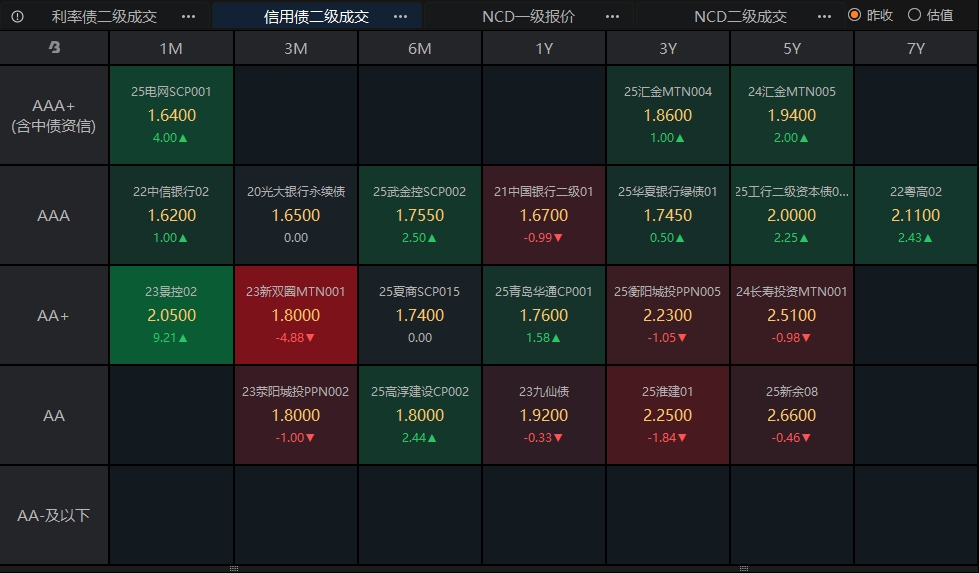Select the 25高淳建设CP002 cell
Image resolution: width=979 pixels, height=573 pixels.
pos(420,415)
